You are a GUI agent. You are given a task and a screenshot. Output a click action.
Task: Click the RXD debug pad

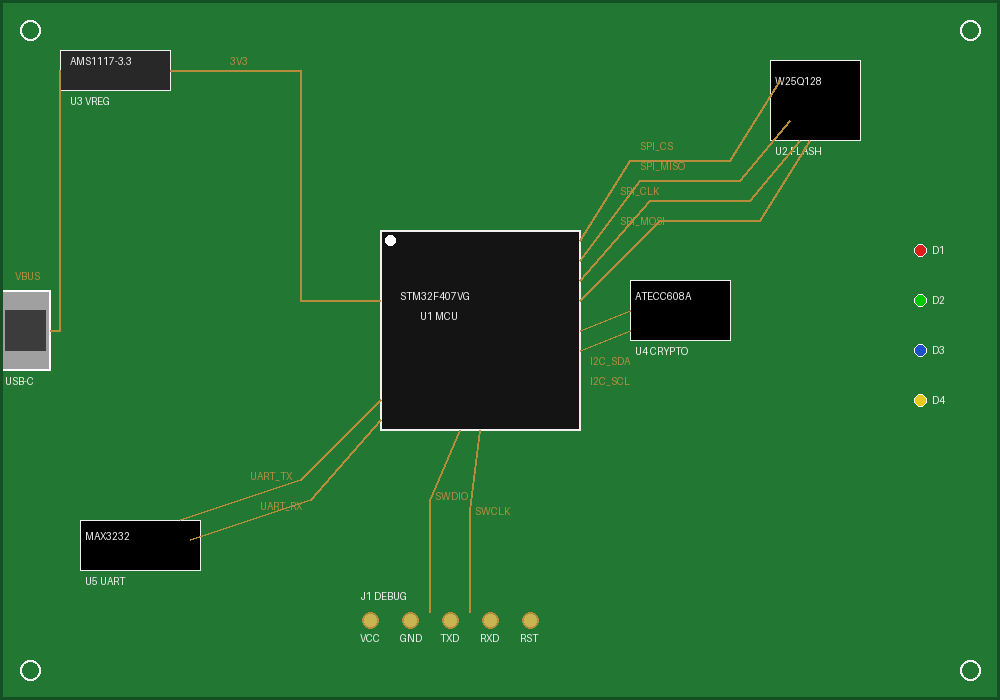click(x=490, y=620)
